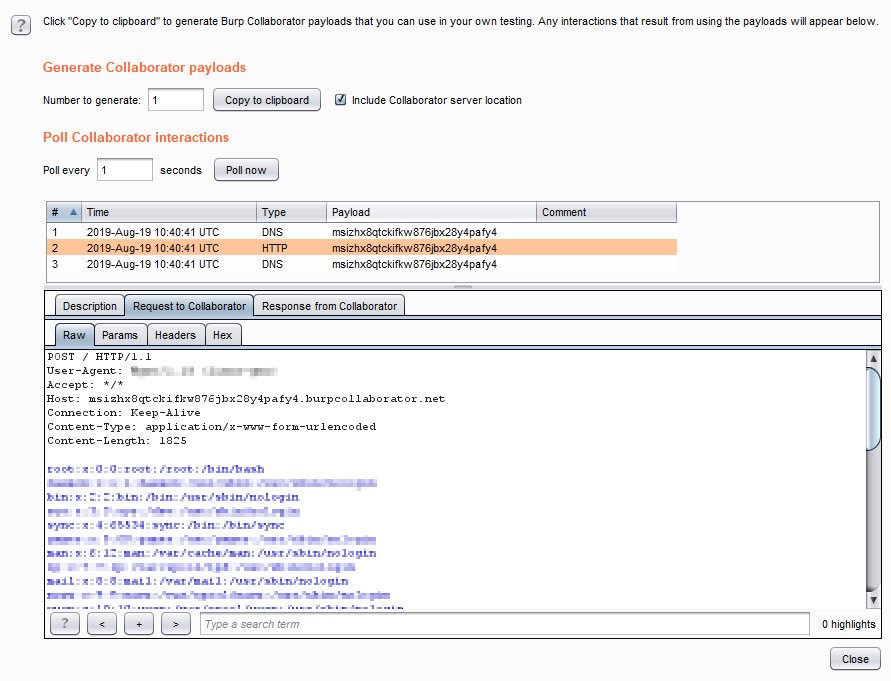Select interaction row 1 DNS entry
Viewport: 891px width, 681px height.
click(361, 232)
